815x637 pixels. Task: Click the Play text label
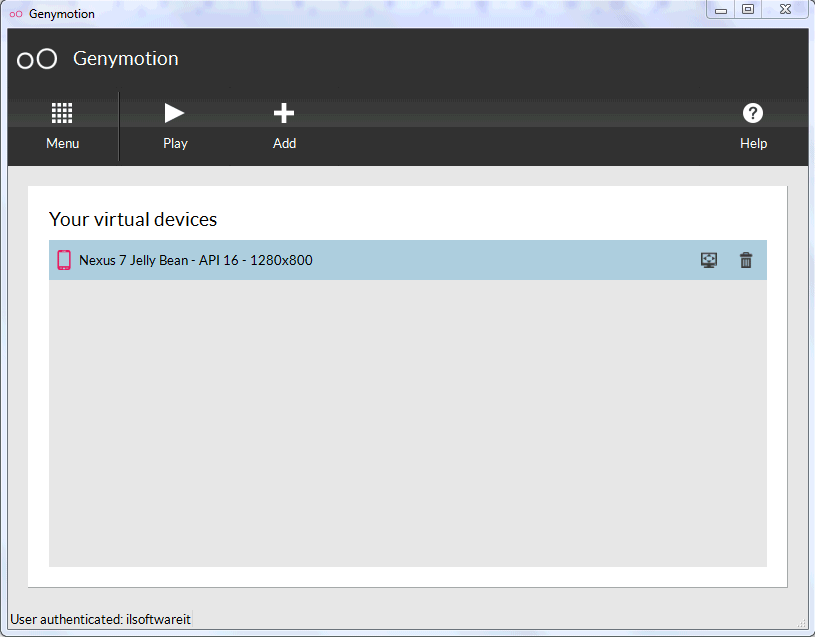coord(175,143)
